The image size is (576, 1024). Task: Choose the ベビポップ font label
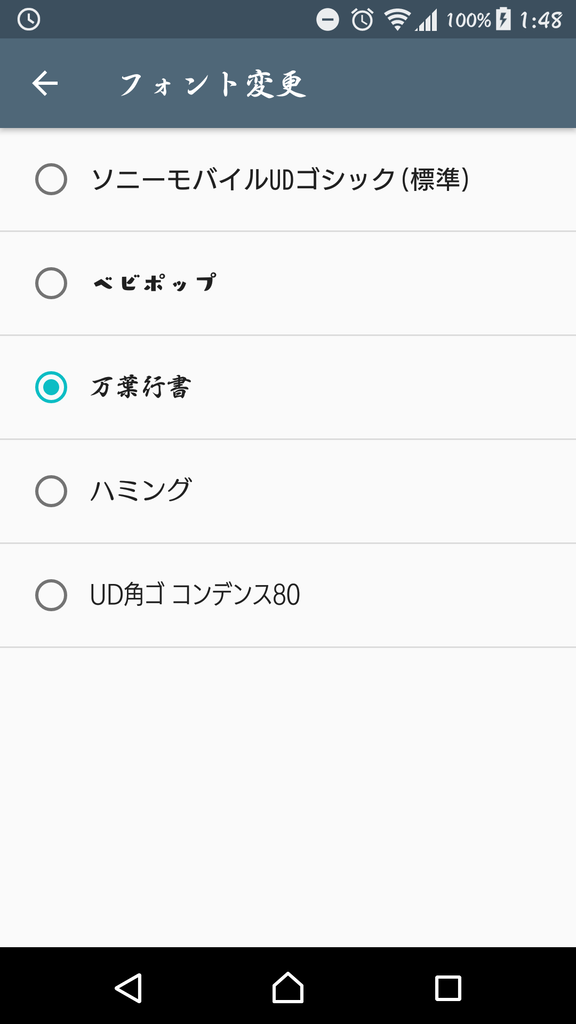(x=154, y=283)
